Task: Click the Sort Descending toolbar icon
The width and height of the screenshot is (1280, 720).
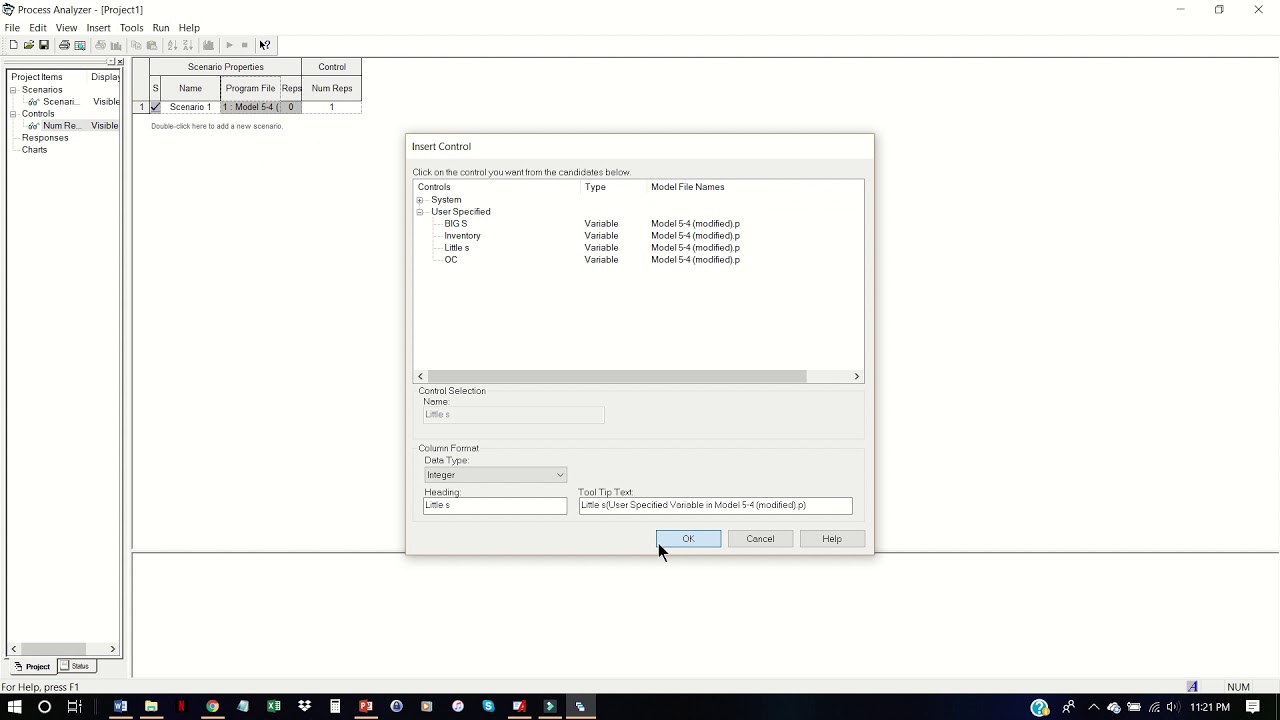Action: 187,45
